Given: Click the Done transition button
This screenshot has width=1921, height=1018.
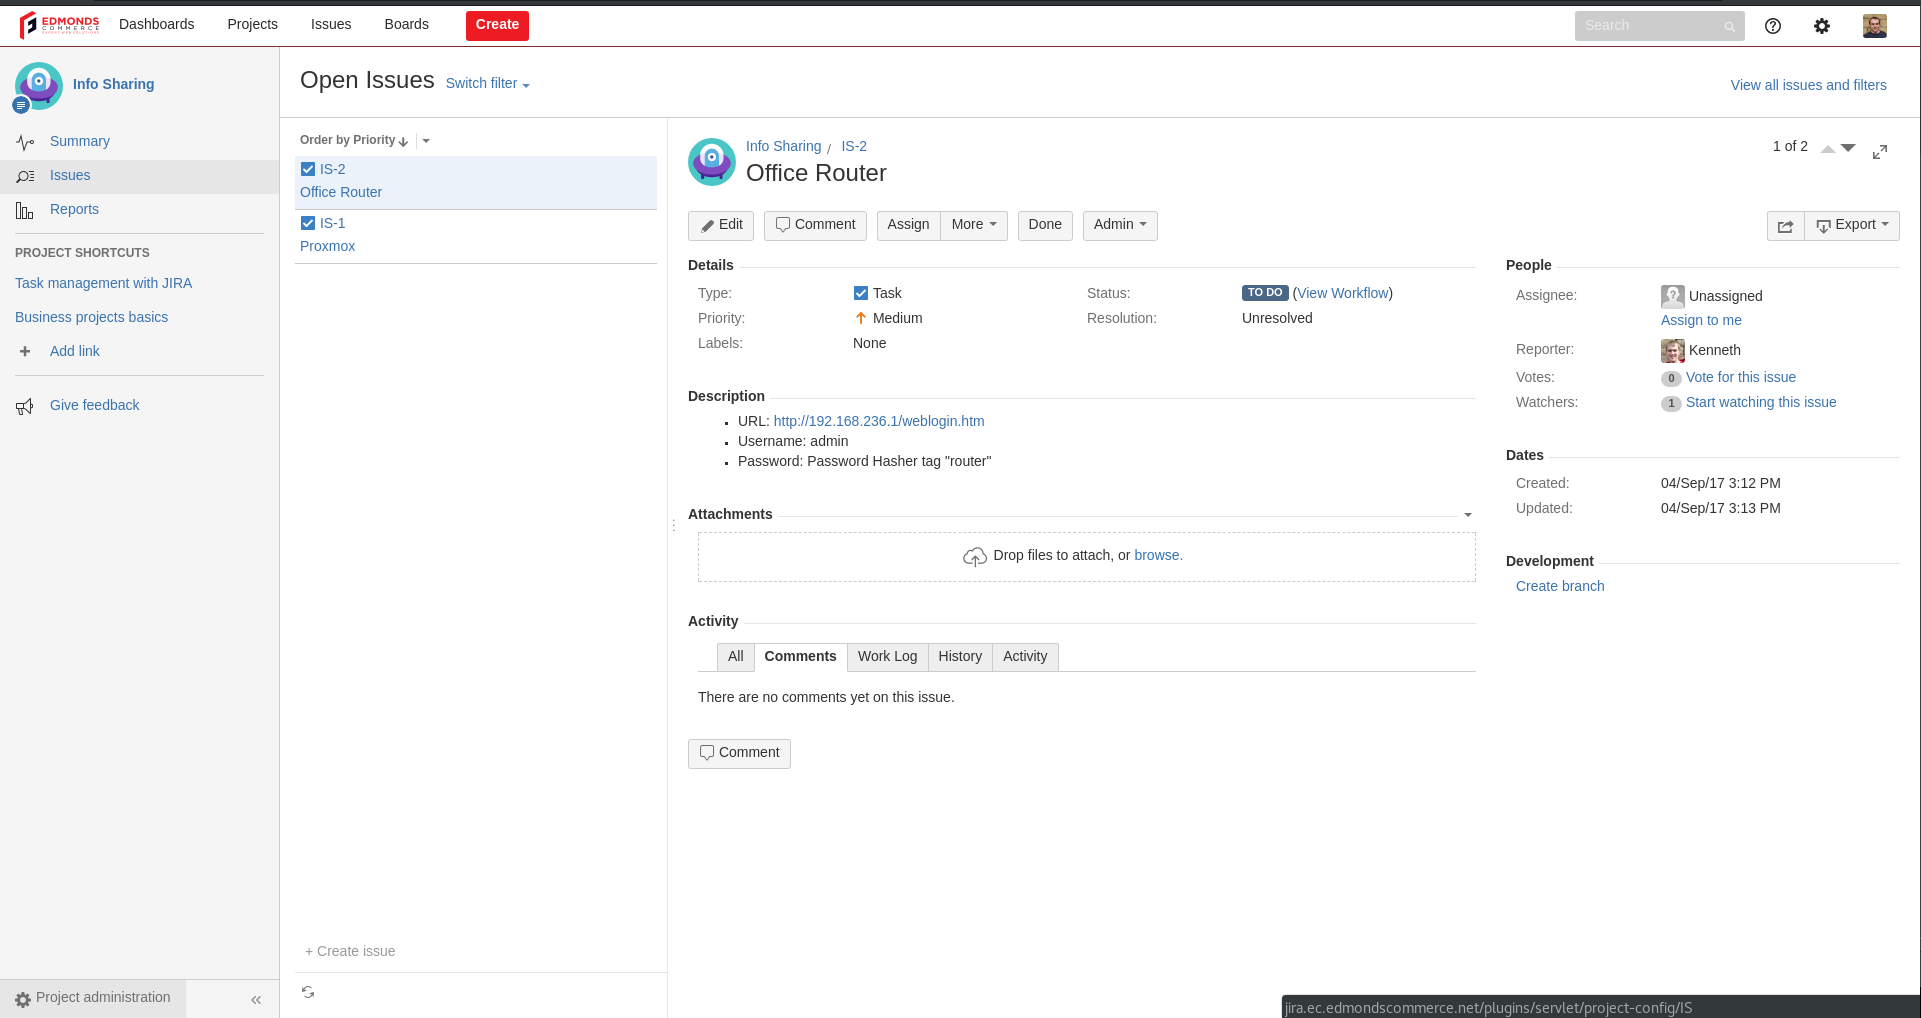Looking at the screenshot, I should (x=1045, y=225).
